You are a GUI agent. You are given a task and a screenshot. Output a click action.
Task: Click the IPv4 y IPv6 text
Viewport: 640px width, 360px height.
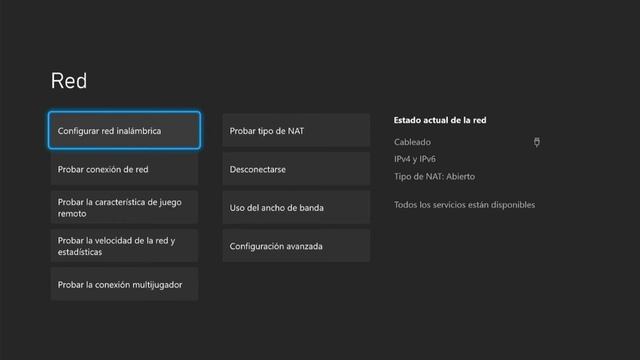tap(415, 159)
